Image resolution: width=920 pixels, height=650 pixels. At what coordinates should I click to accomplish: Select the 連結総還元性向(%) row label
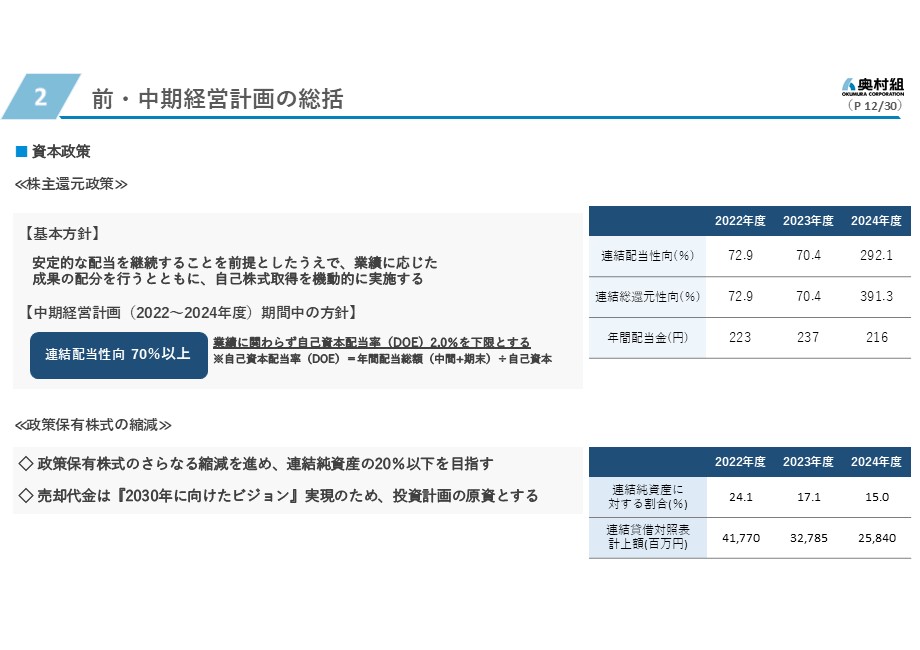click(647, 297)
